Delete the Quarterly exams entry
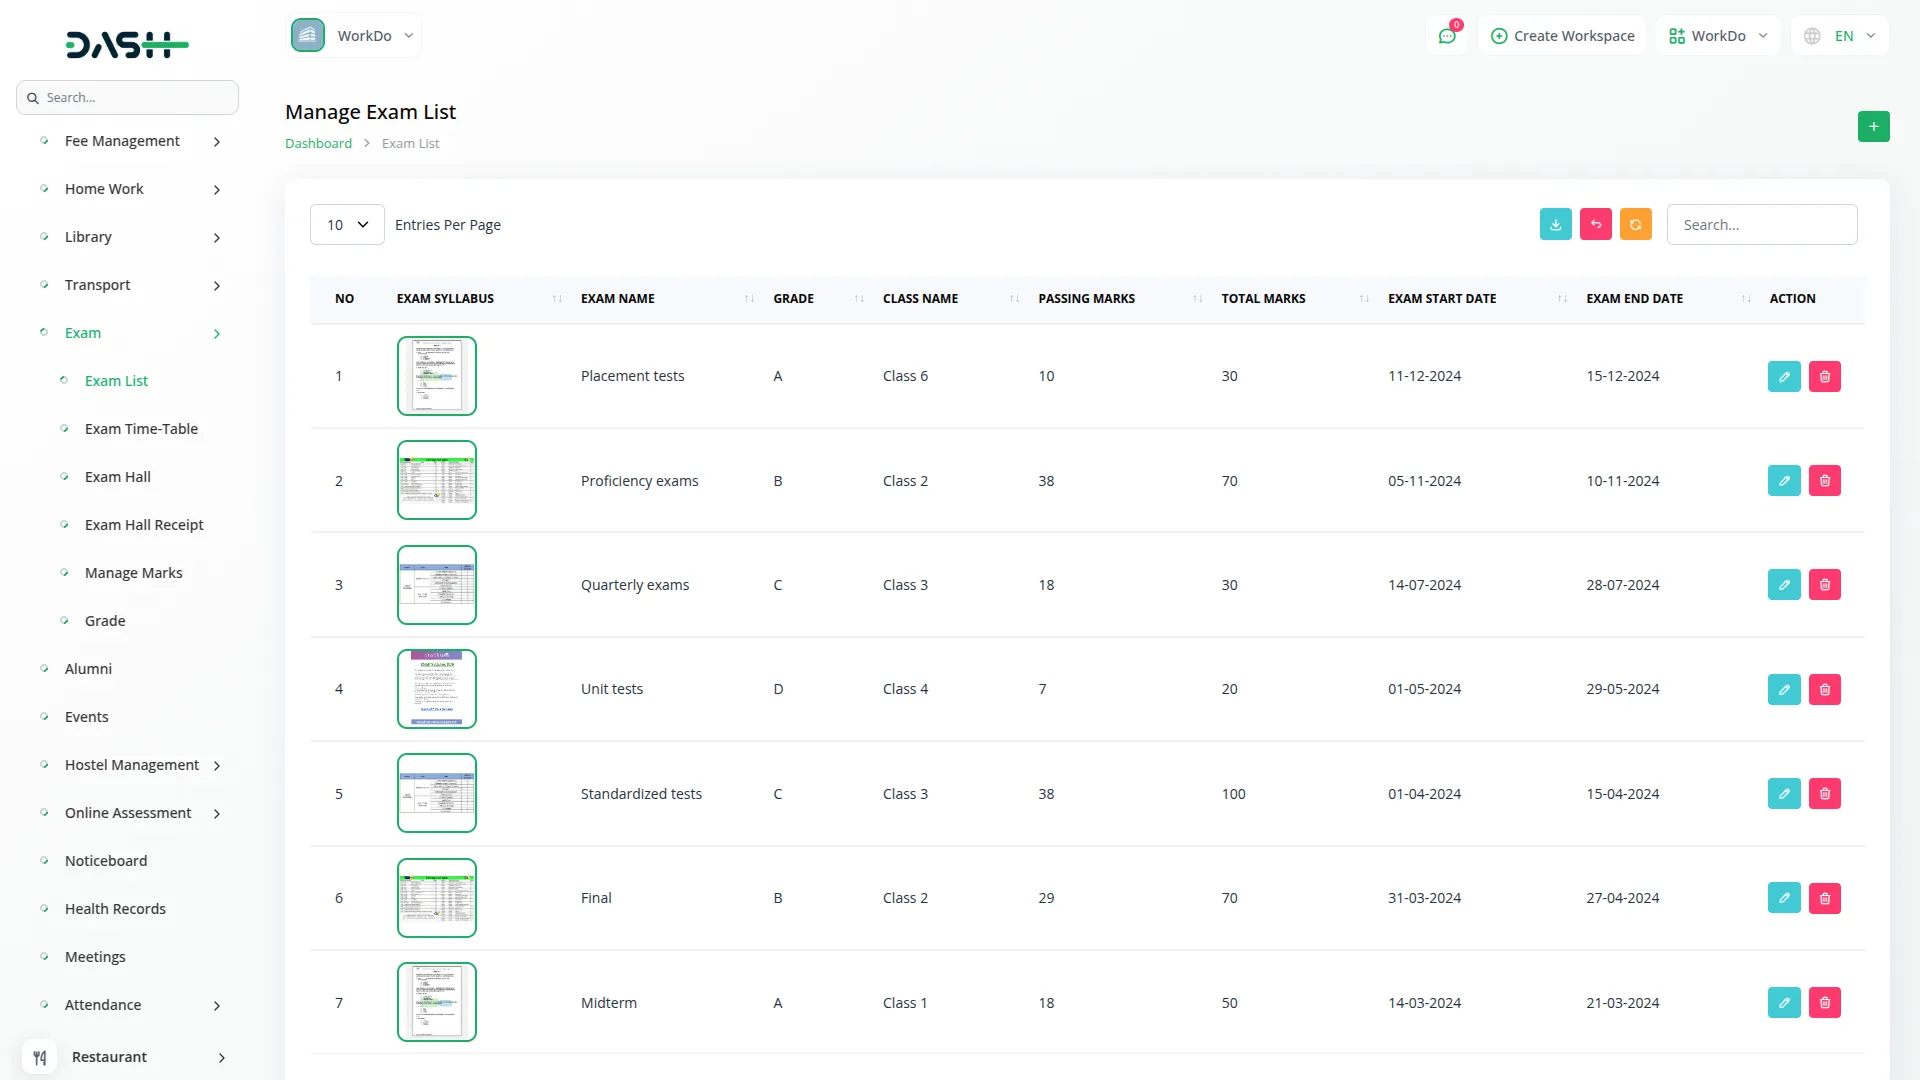Screen dimensions: 1920x1080 (1825, 585)
